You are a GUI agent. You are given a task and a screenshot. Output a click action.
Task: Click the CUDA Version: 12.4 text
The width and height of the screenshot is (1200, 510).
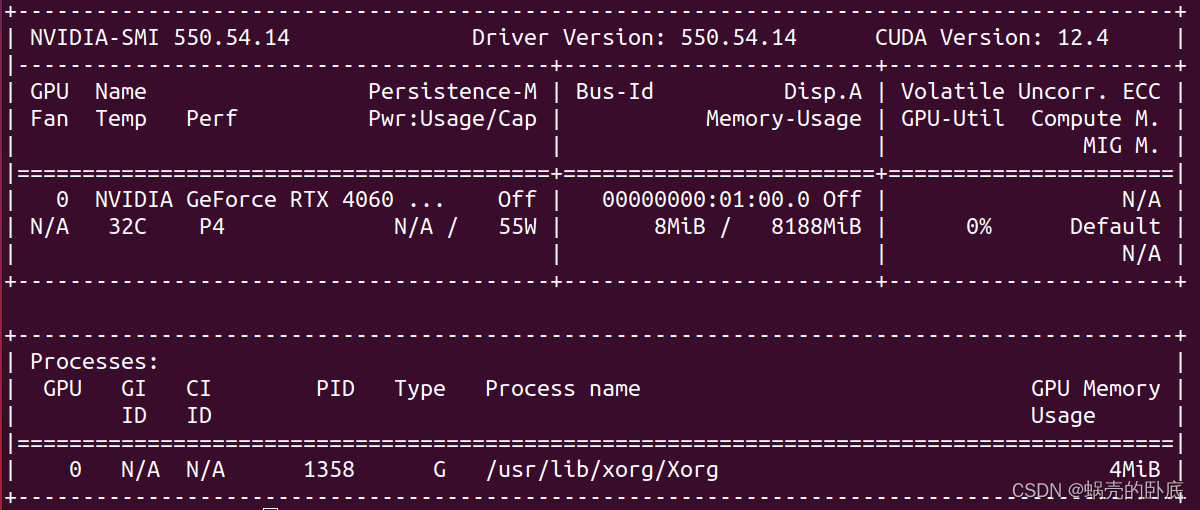point(992,38)
